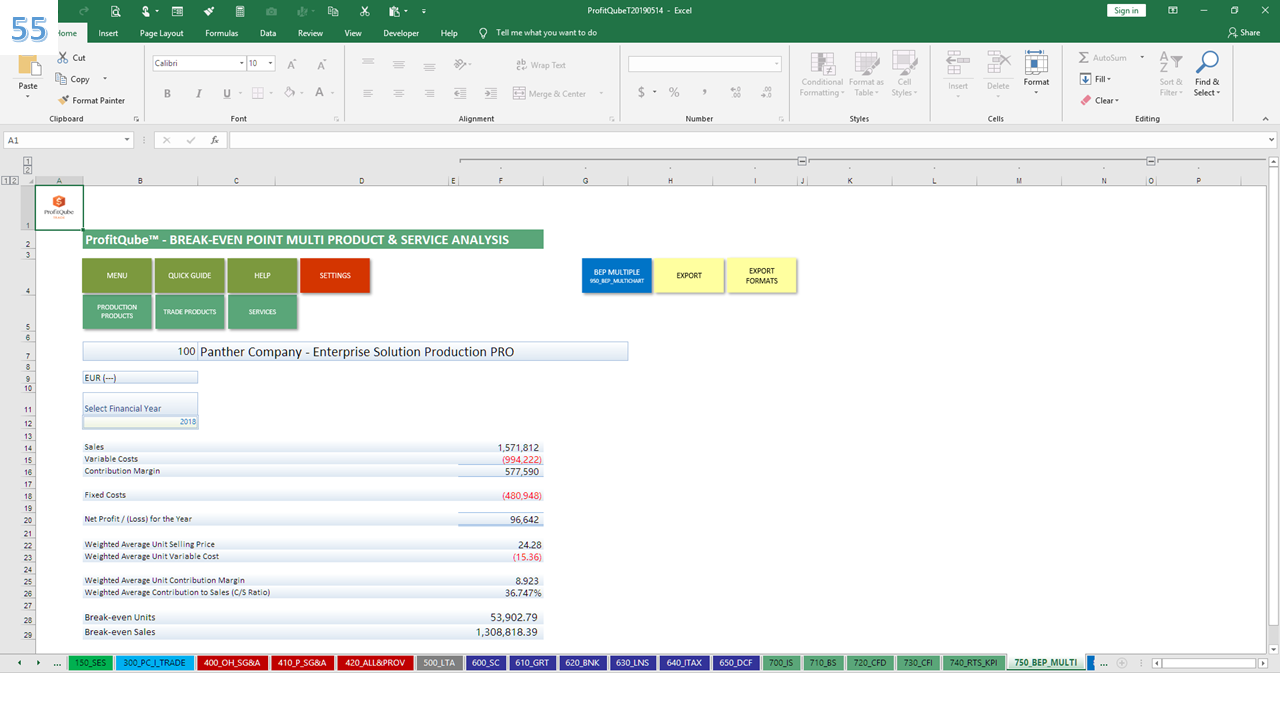
Task: Open Conditional Formatting
Action: (822, 74)
